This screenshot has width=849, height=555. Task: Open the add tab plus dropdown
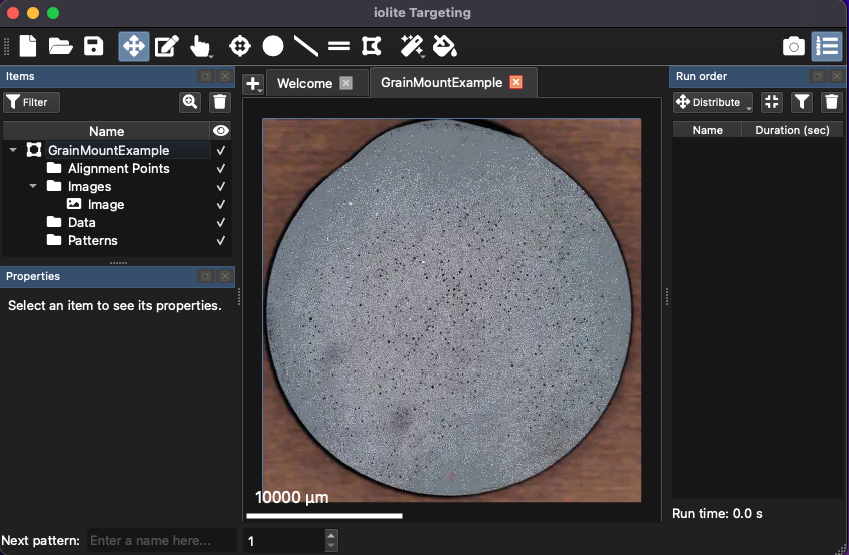pos(253,84)
